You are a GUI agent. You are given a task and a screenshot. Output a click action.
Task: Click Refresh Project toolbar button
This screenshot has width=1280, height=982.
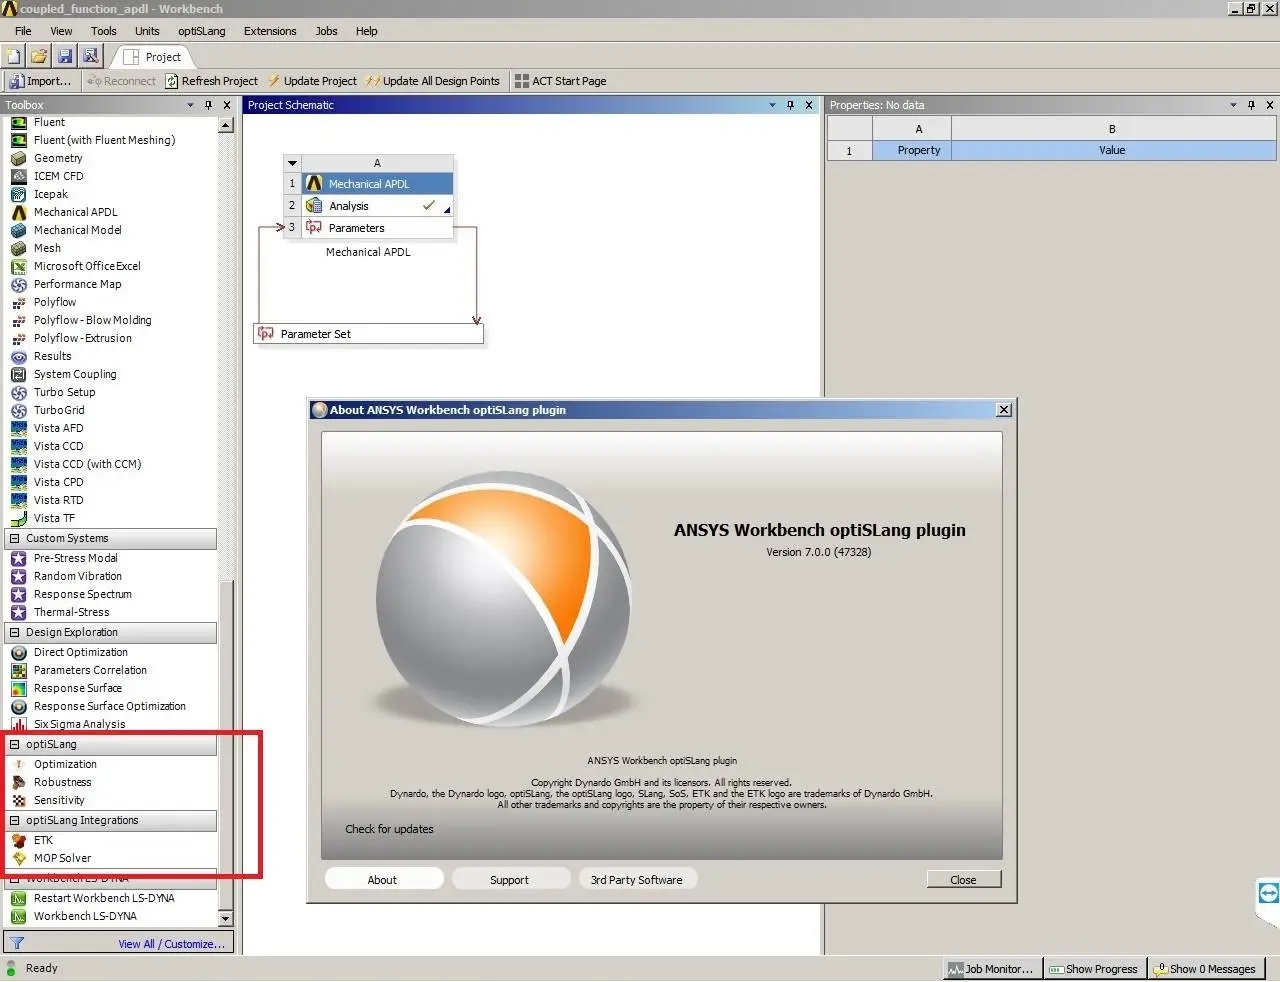click(x=211, y=81)
